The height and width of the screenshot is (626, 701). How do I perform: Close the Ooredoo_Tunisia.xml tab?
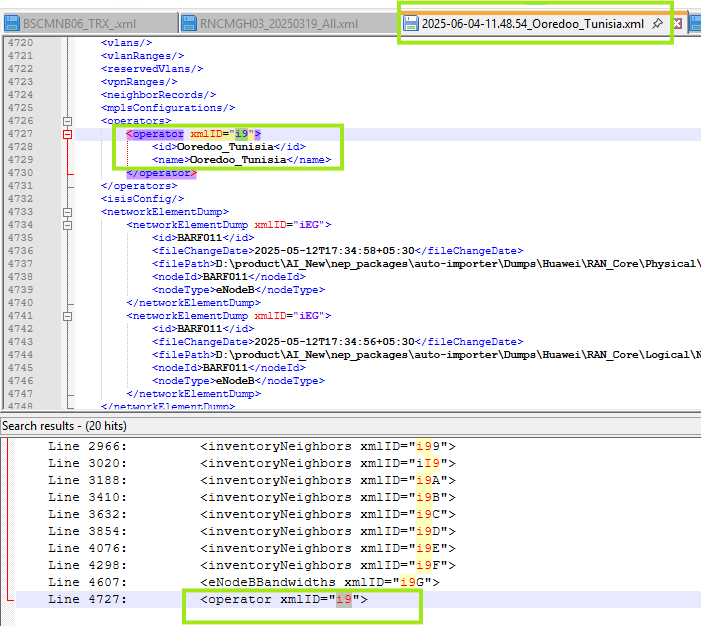677,23
